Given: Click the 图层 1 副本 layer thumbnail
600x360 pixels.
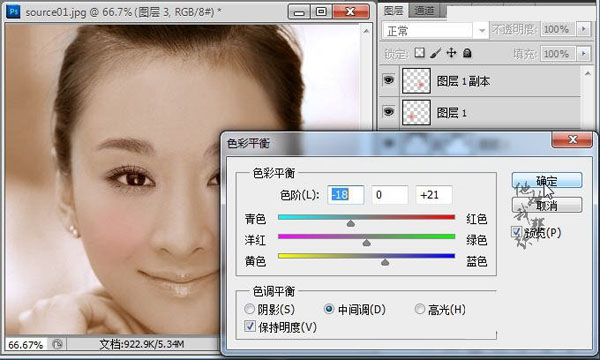Looking at the screenshot, I should [416, 81].
